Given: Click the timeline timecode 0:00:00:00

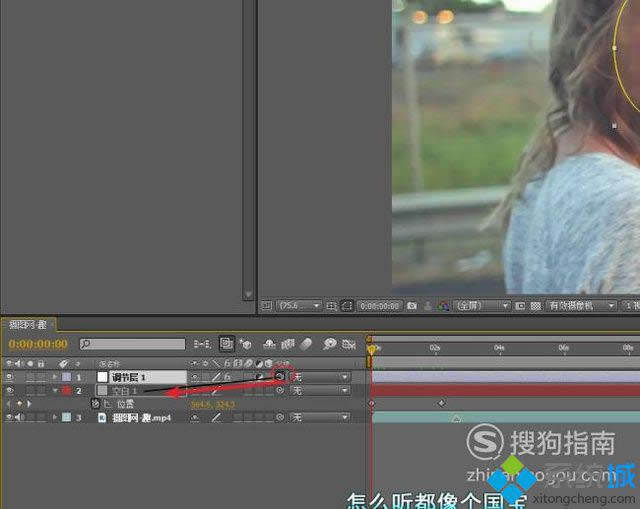Looking at the screenshot, I should pyautogui.click(x=38, y=344).
